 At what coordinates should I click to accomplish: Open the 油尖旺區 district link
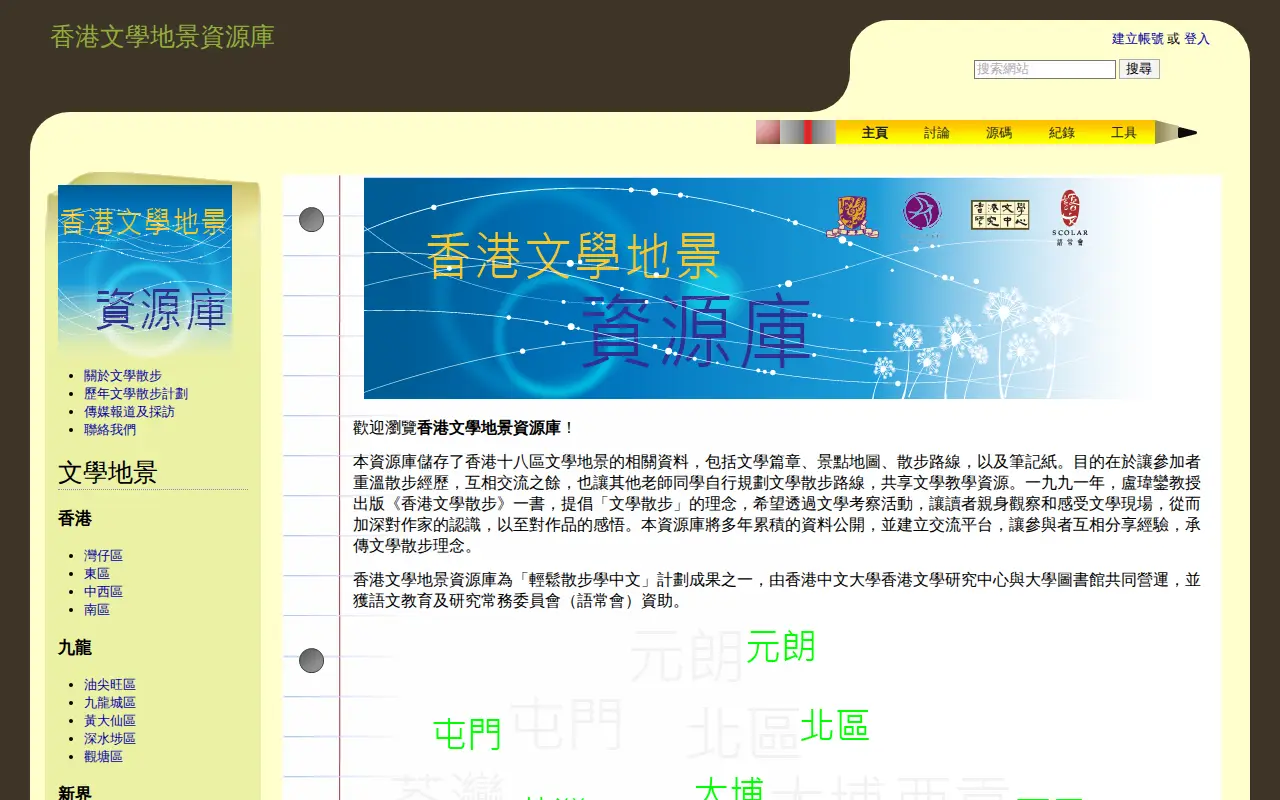click(x=110, y=685)
